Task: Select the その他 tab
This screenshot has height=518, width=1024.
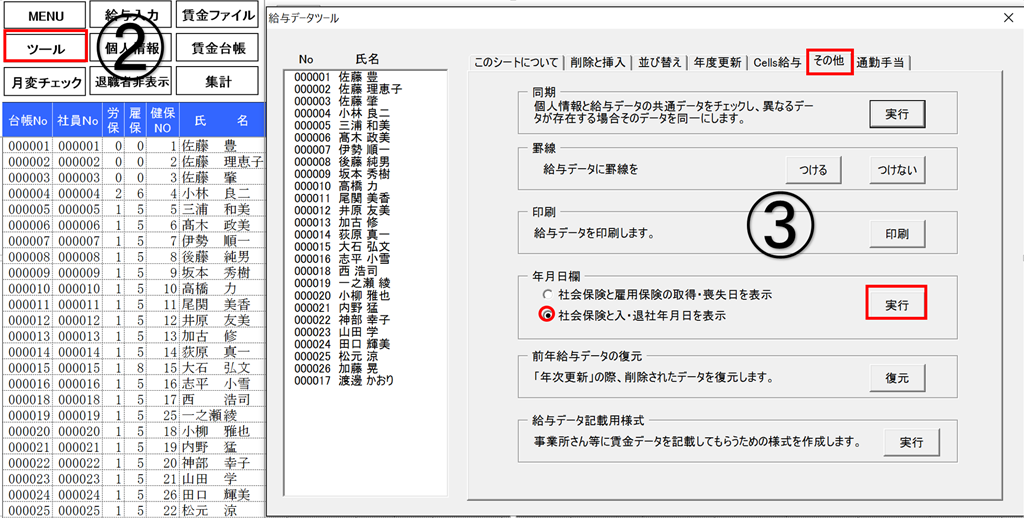Action: point(829,61)
